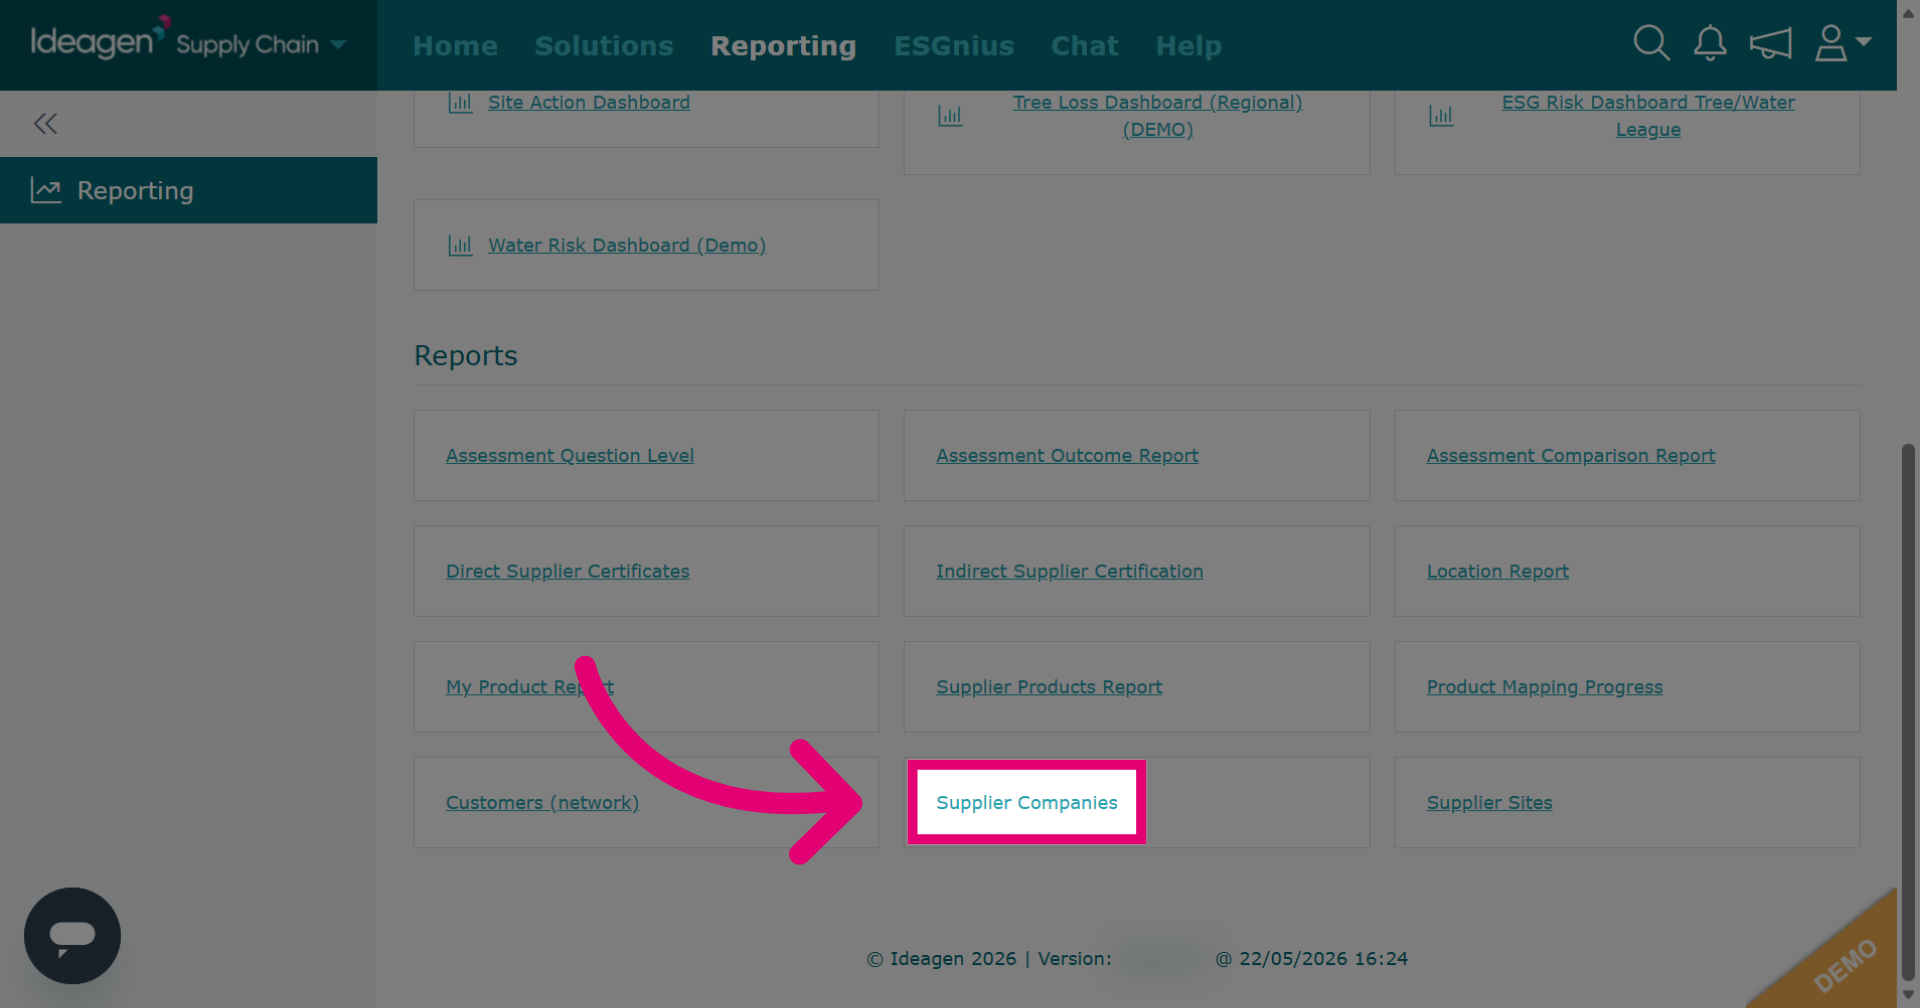Open the announcements megaphone icon
Image resolution: width=1920 pixels, height=1008 pixels.
1770,43
